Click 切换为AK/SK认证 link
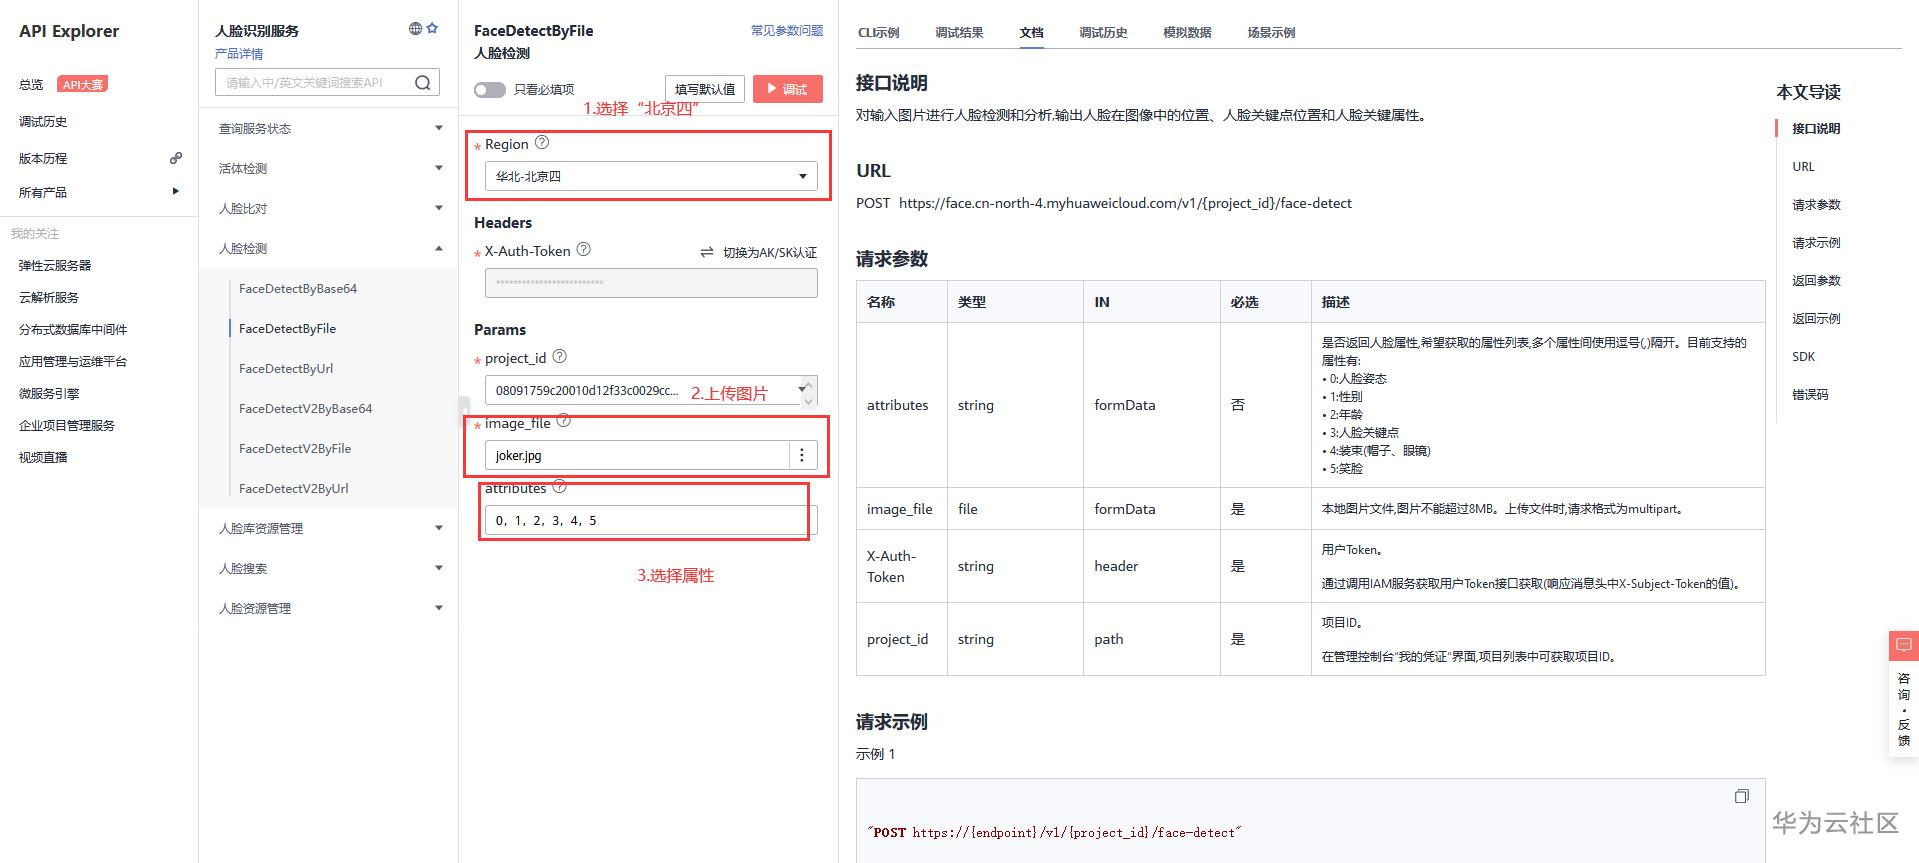This screenshot has height=863, width=1919. coord(769,252)
